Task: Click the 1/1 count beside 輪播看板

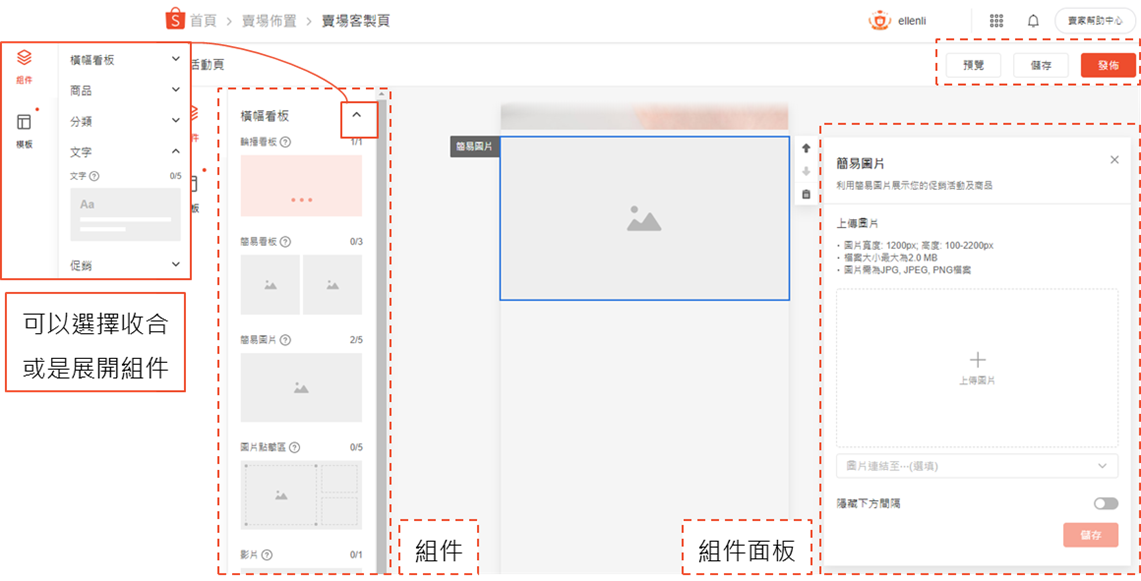Action: pos(356,142)
